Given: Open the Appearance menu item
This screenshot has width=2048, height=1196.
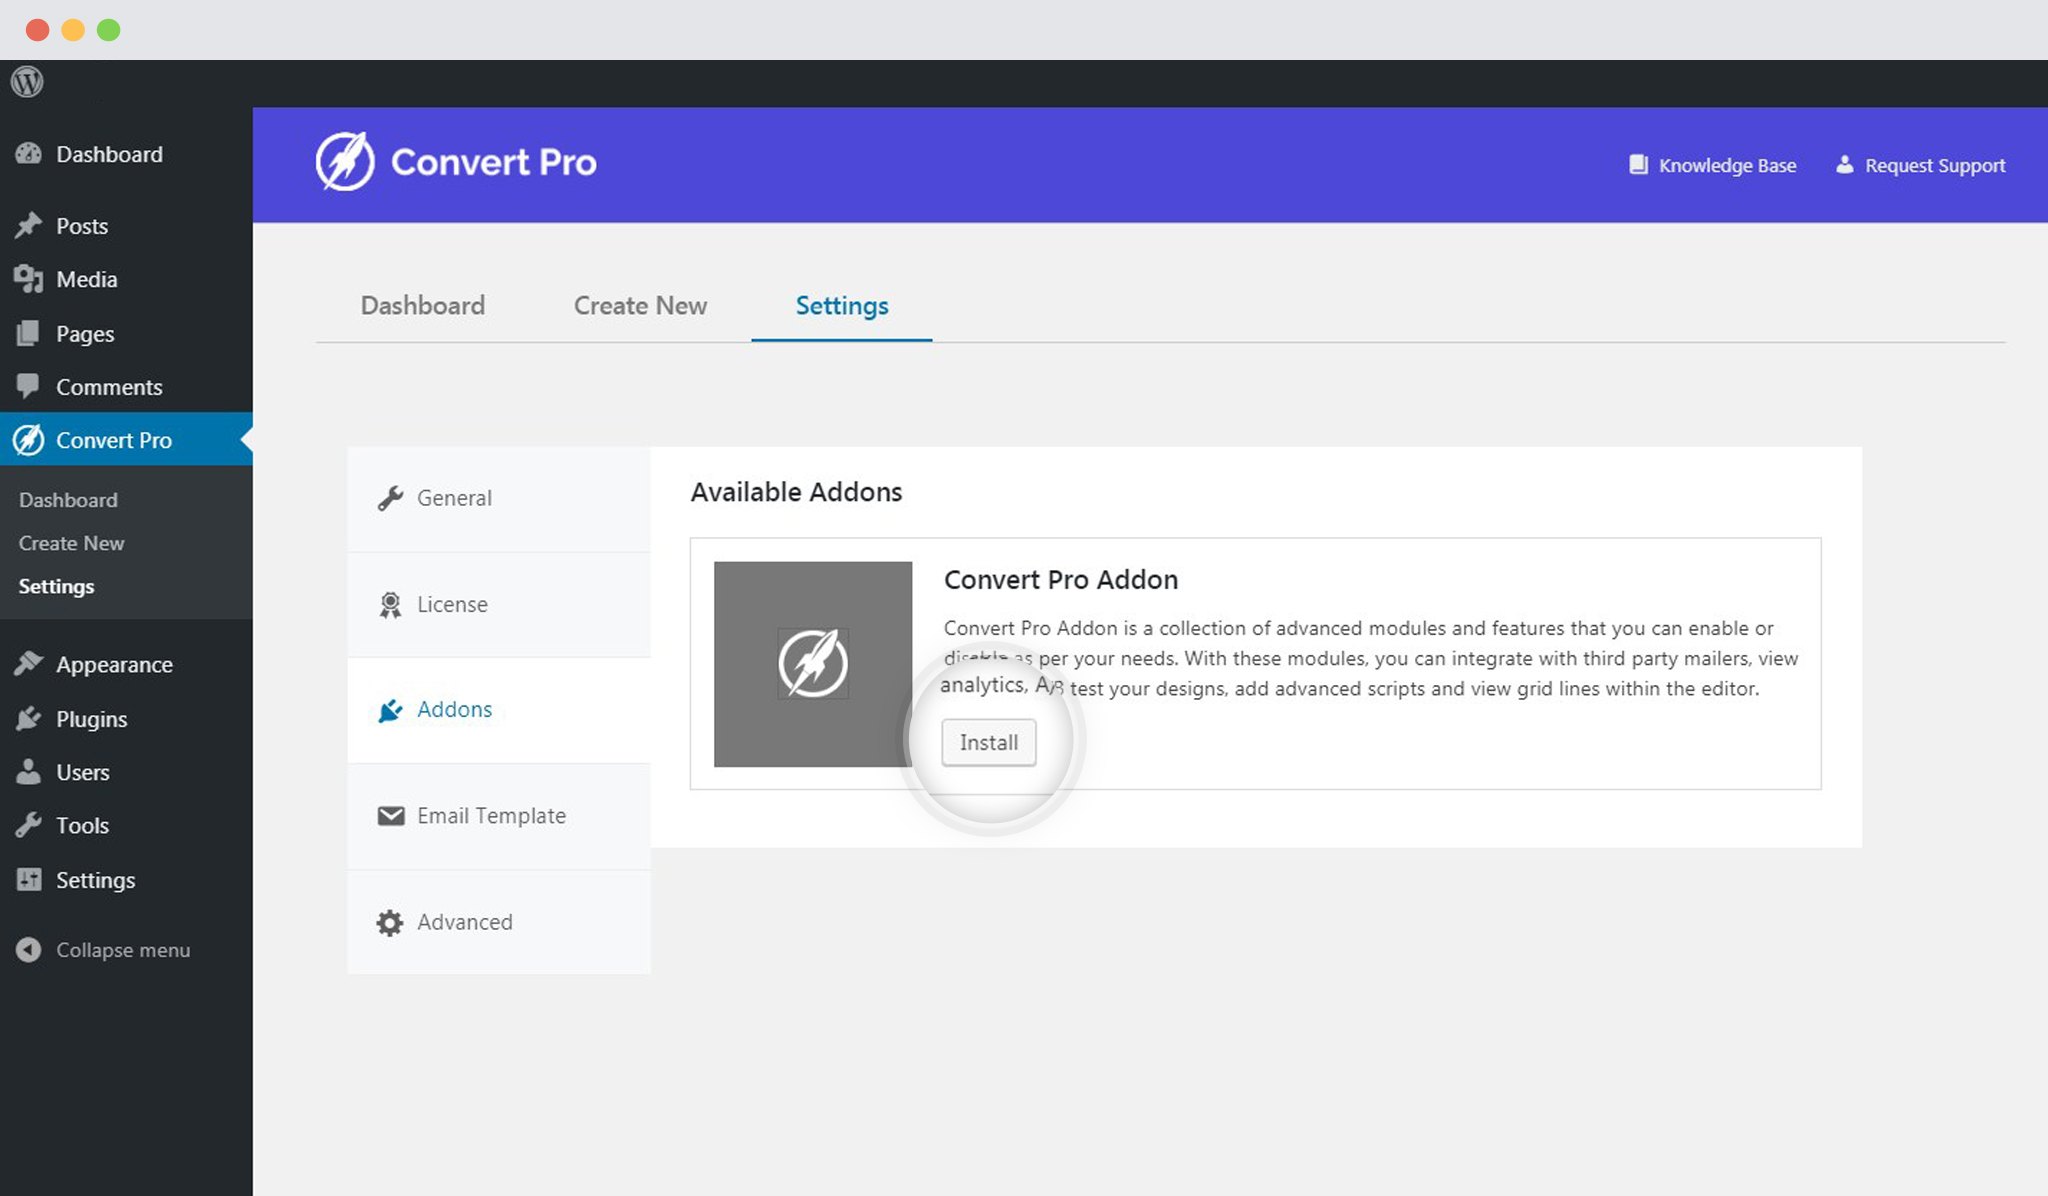Looking at the screenshot, I should coord(126,664).
